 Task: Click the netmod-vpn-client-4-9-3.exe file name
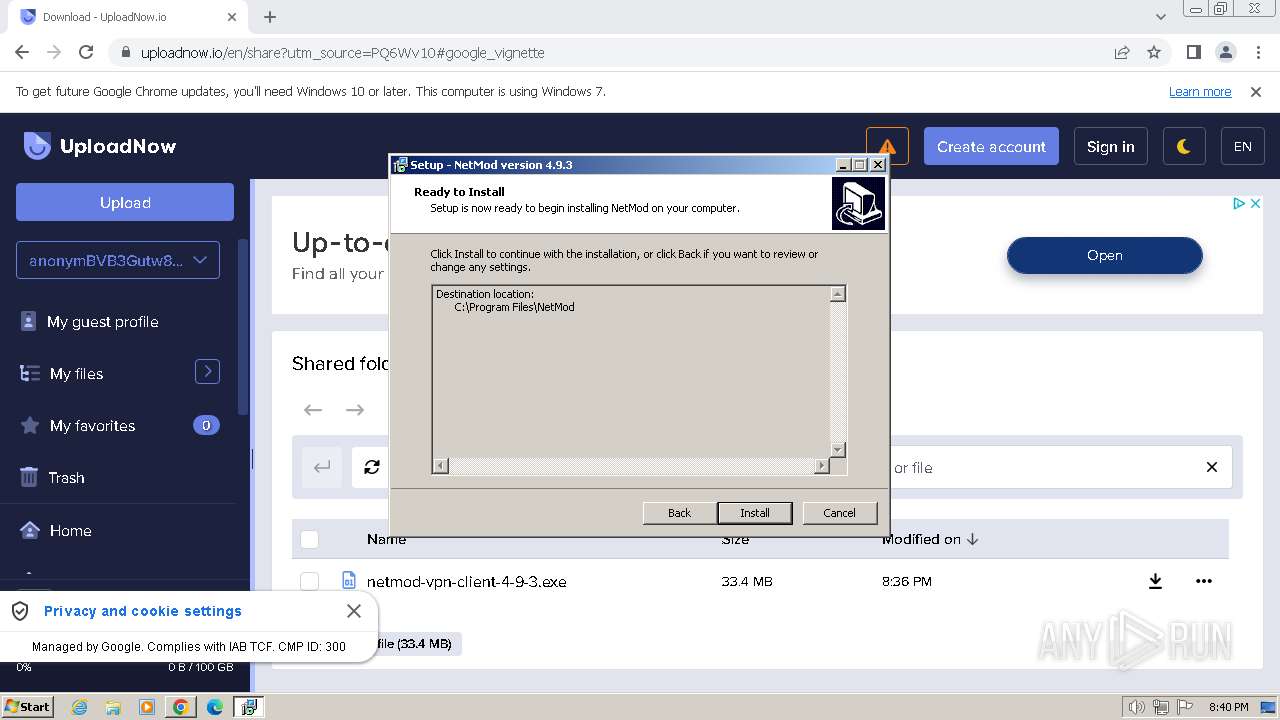tap(467, 581)
